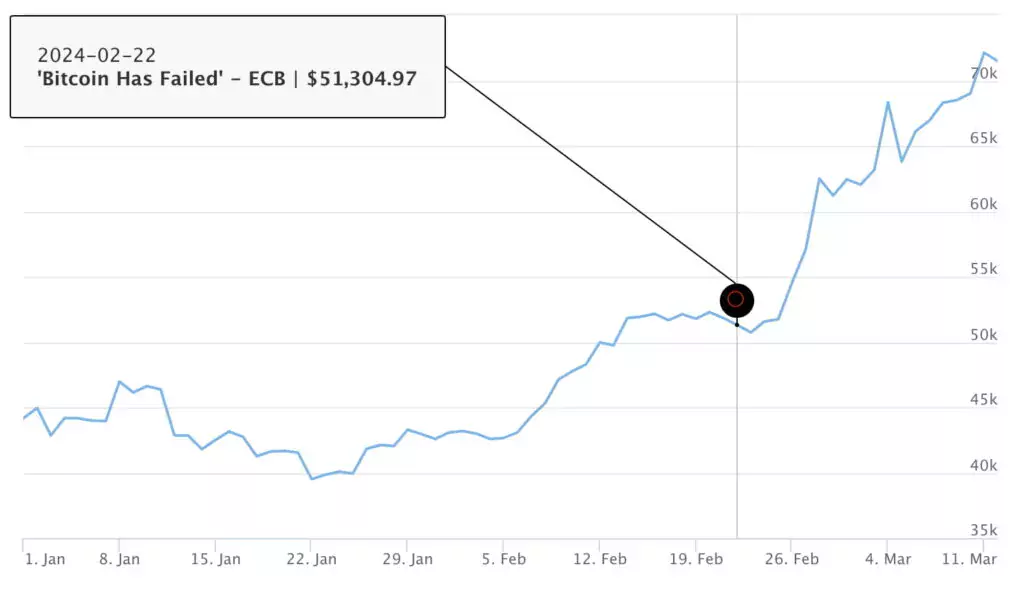
Task: Select the 15. Jan axis label
Action: point(216,559)
